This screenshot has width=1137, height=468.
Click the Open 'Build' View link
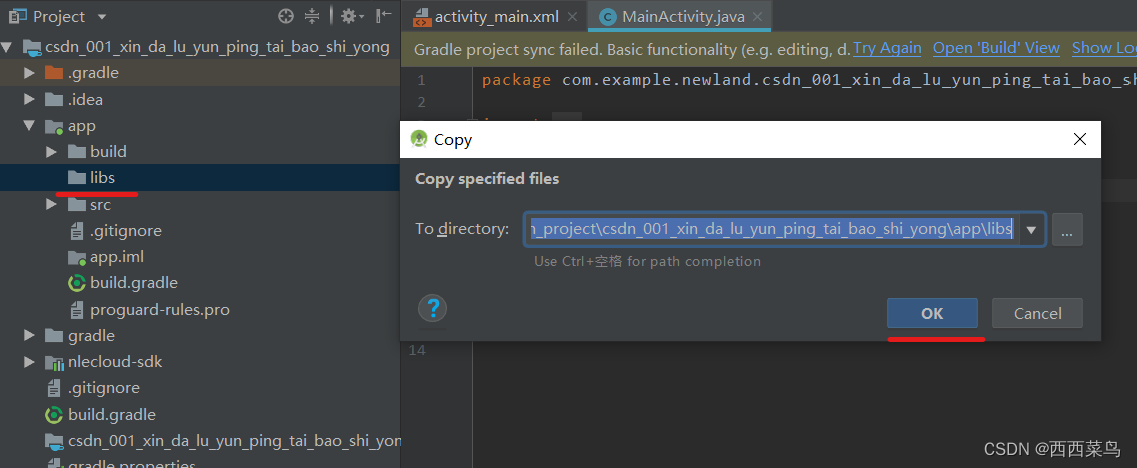996,49
